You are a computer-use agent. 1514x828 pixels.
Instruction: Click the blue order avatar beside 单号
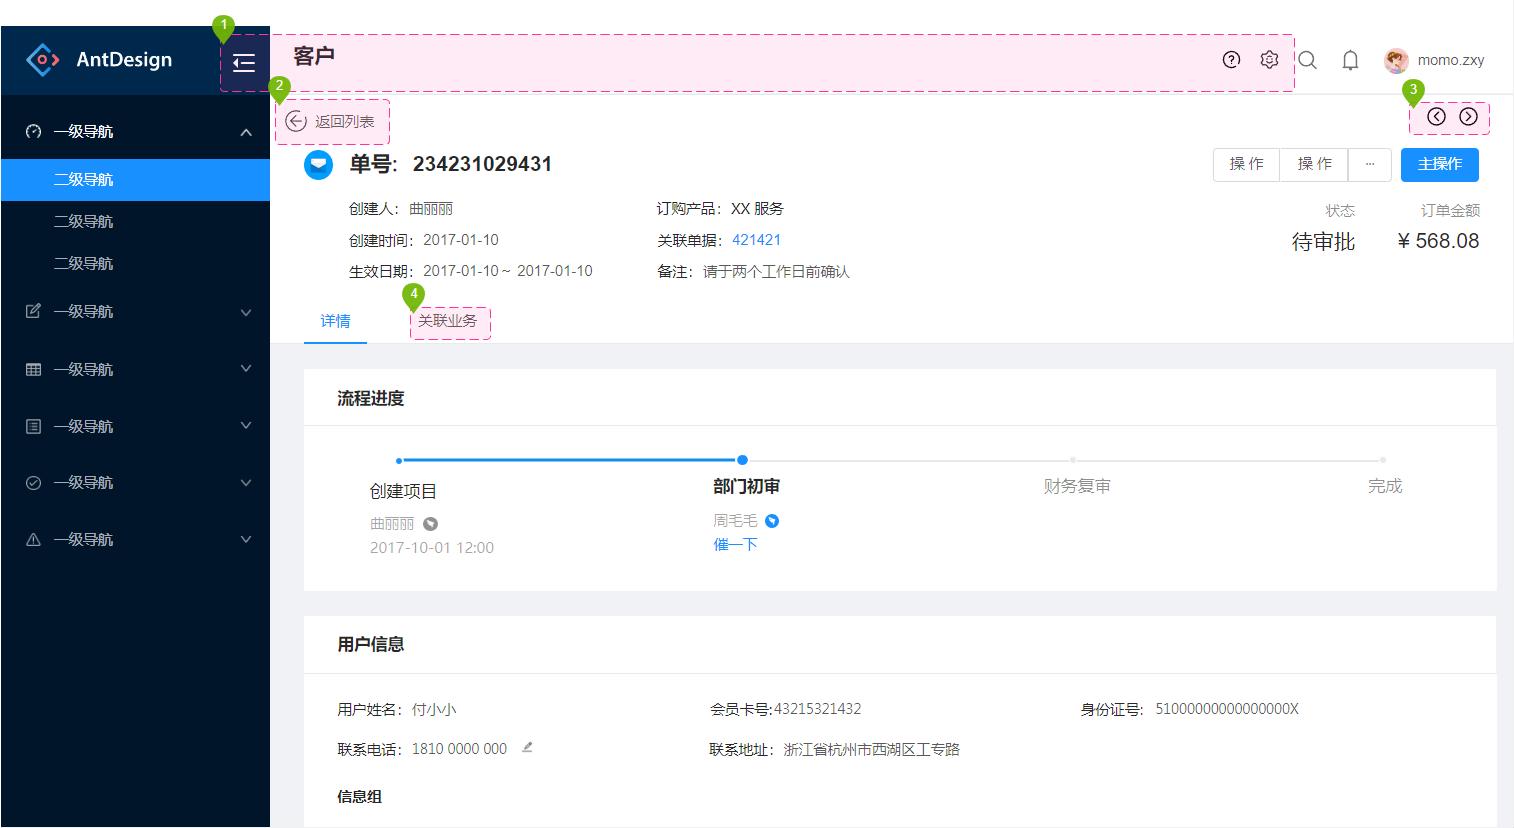point(317,165)
